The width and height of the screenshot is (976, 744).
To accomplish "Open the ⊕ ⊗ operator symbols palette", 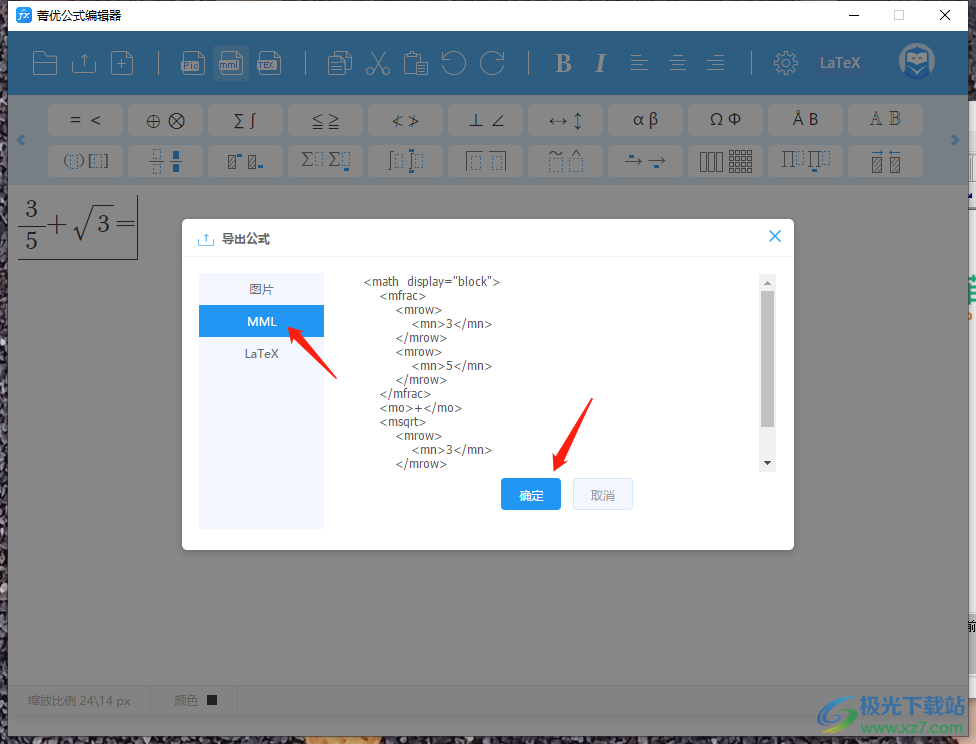I will point(166,120).
